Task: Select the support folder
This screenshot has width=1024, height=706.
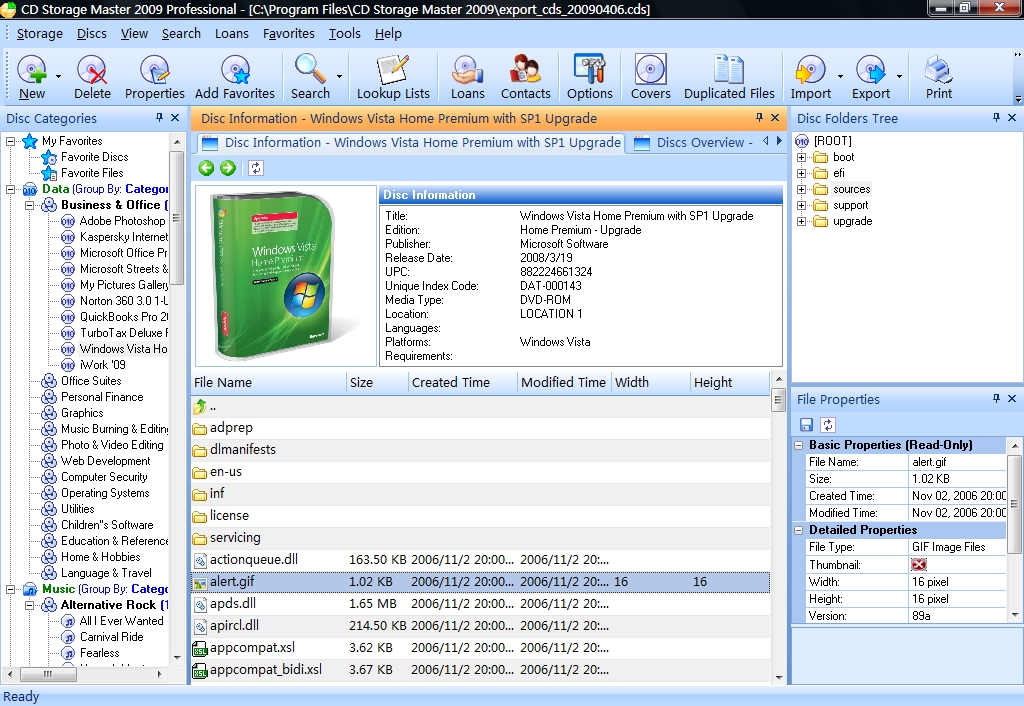Action: point(850,205)
